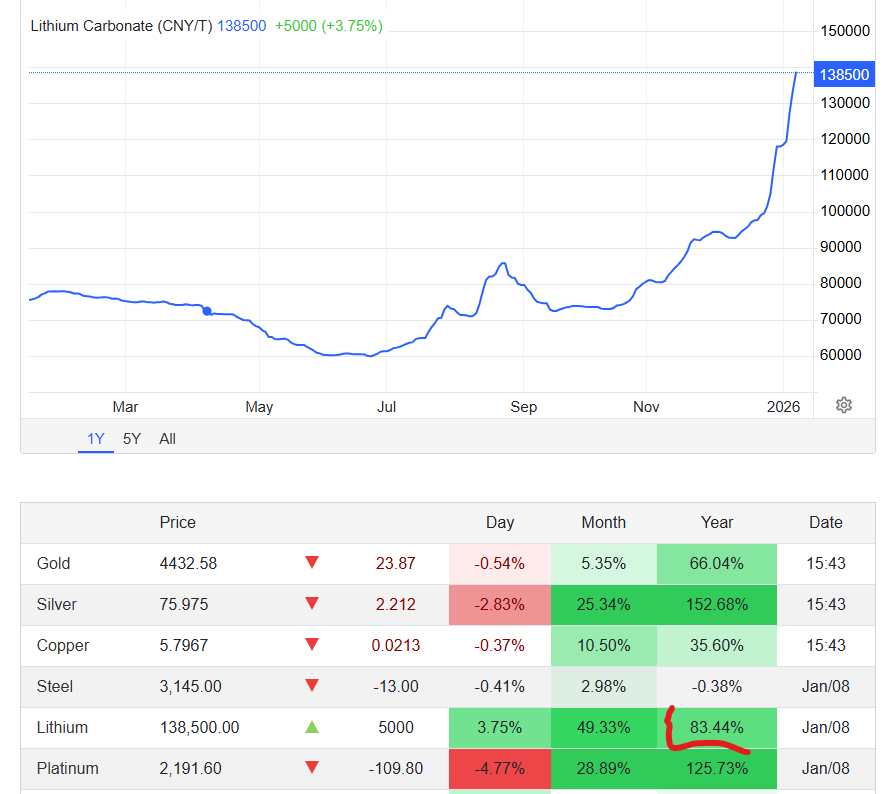Sort table by Month column header
This screenshot has width=888, height=794.
[603, 522]
